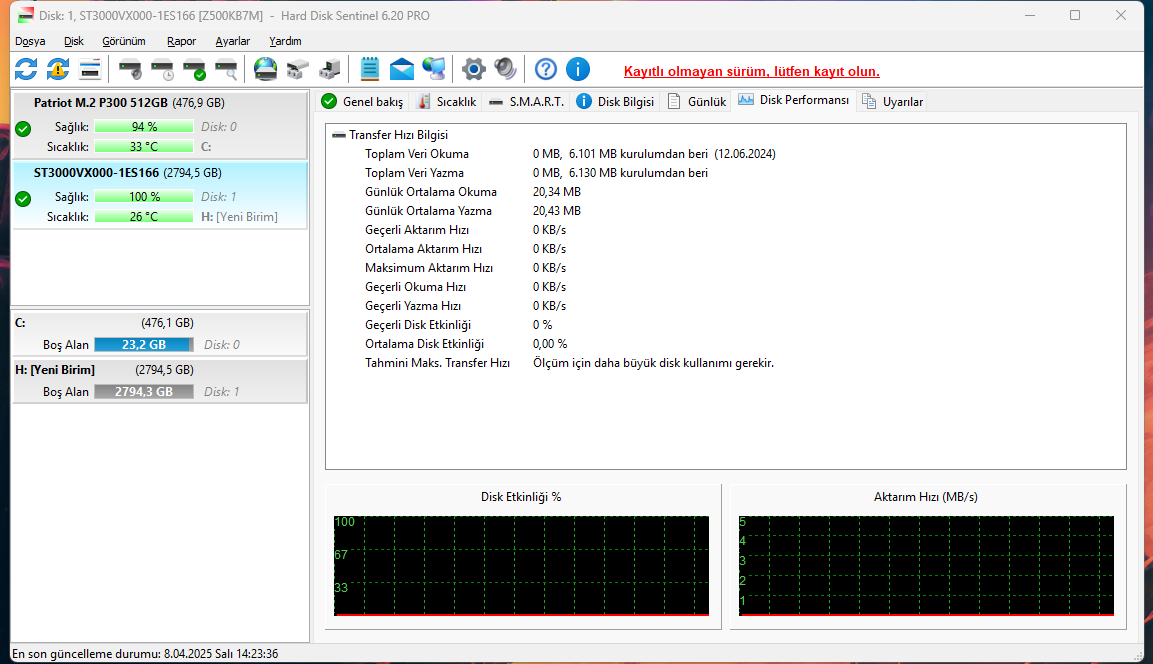Click the red unregistered version registration link

[752, 71]
